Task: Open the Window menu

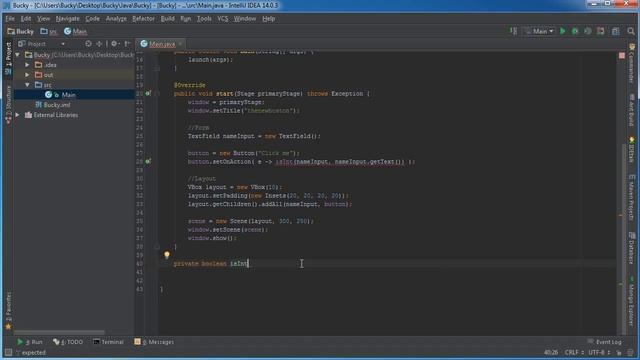Action: (x=244, y=19)
